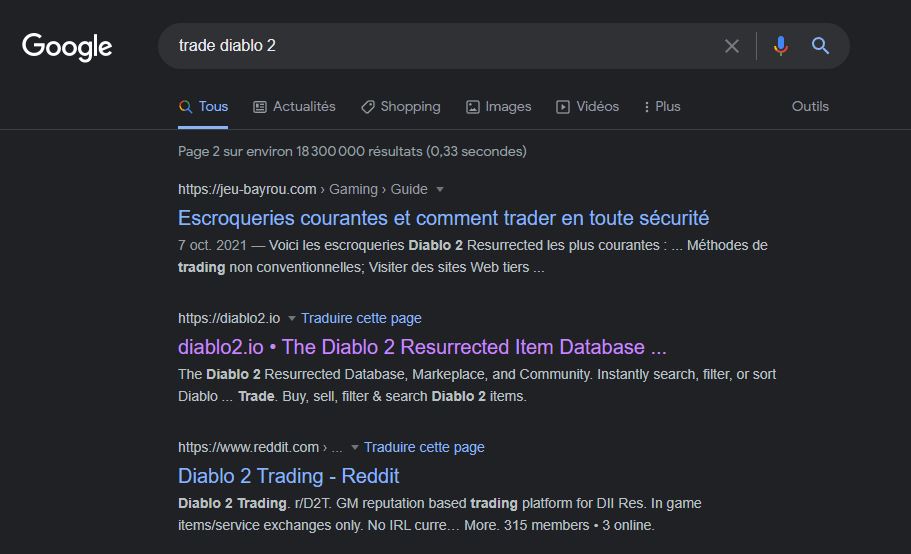Viewport: 911px width, 554px height.
Task: Select the Tous results tab
Action: (203, 107)
